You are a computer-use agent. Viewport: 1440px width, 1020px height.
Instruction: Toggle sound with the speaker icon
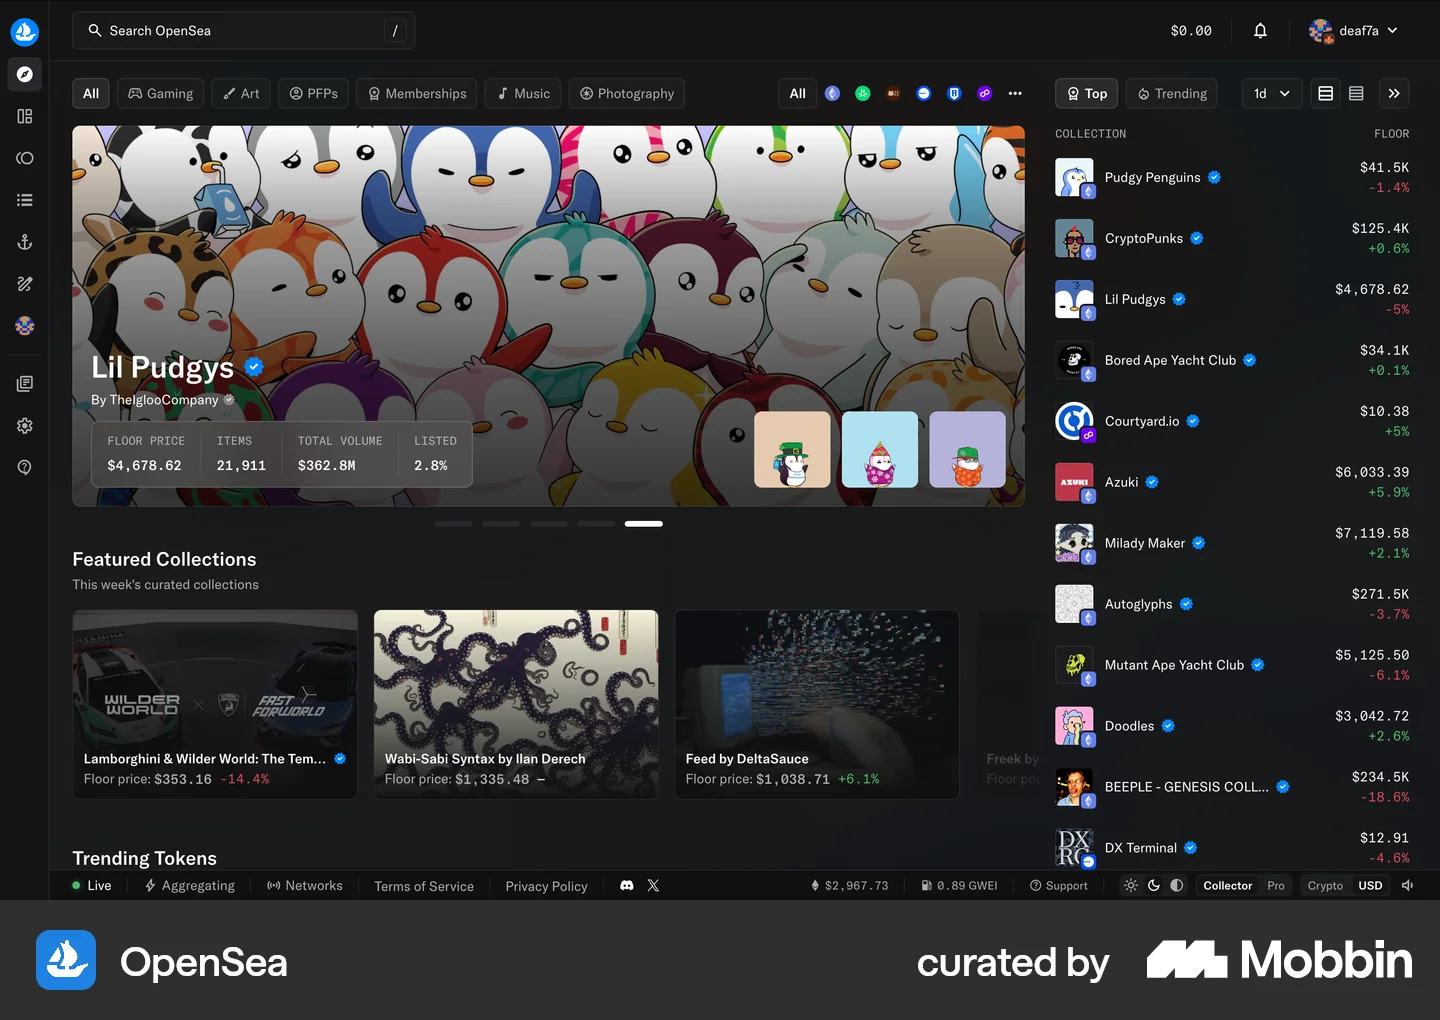coord(1408,886)
